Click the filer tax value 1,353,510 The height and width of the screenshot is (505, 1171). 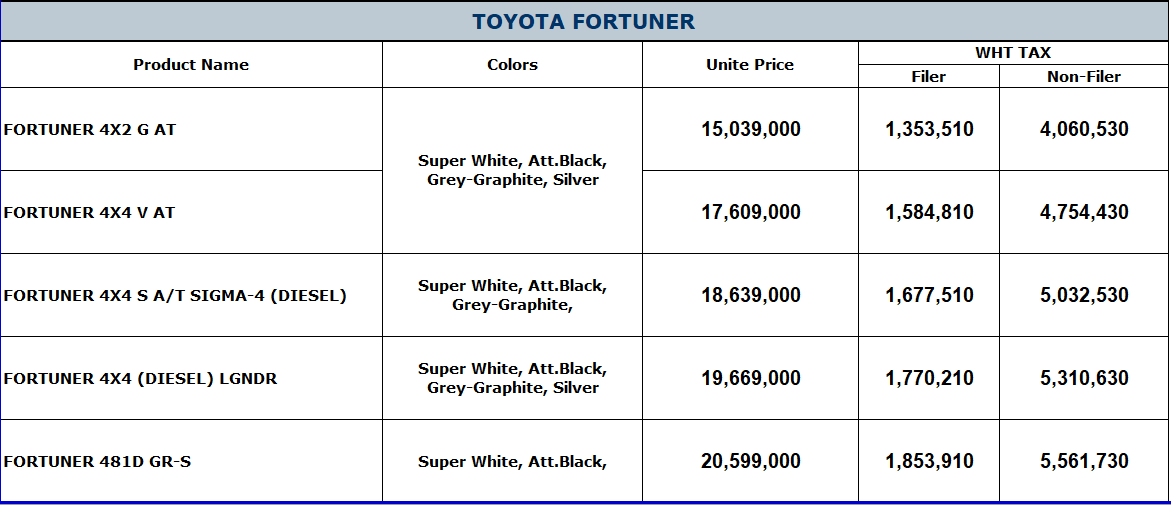pyautogui.click(x=928, y=129)
